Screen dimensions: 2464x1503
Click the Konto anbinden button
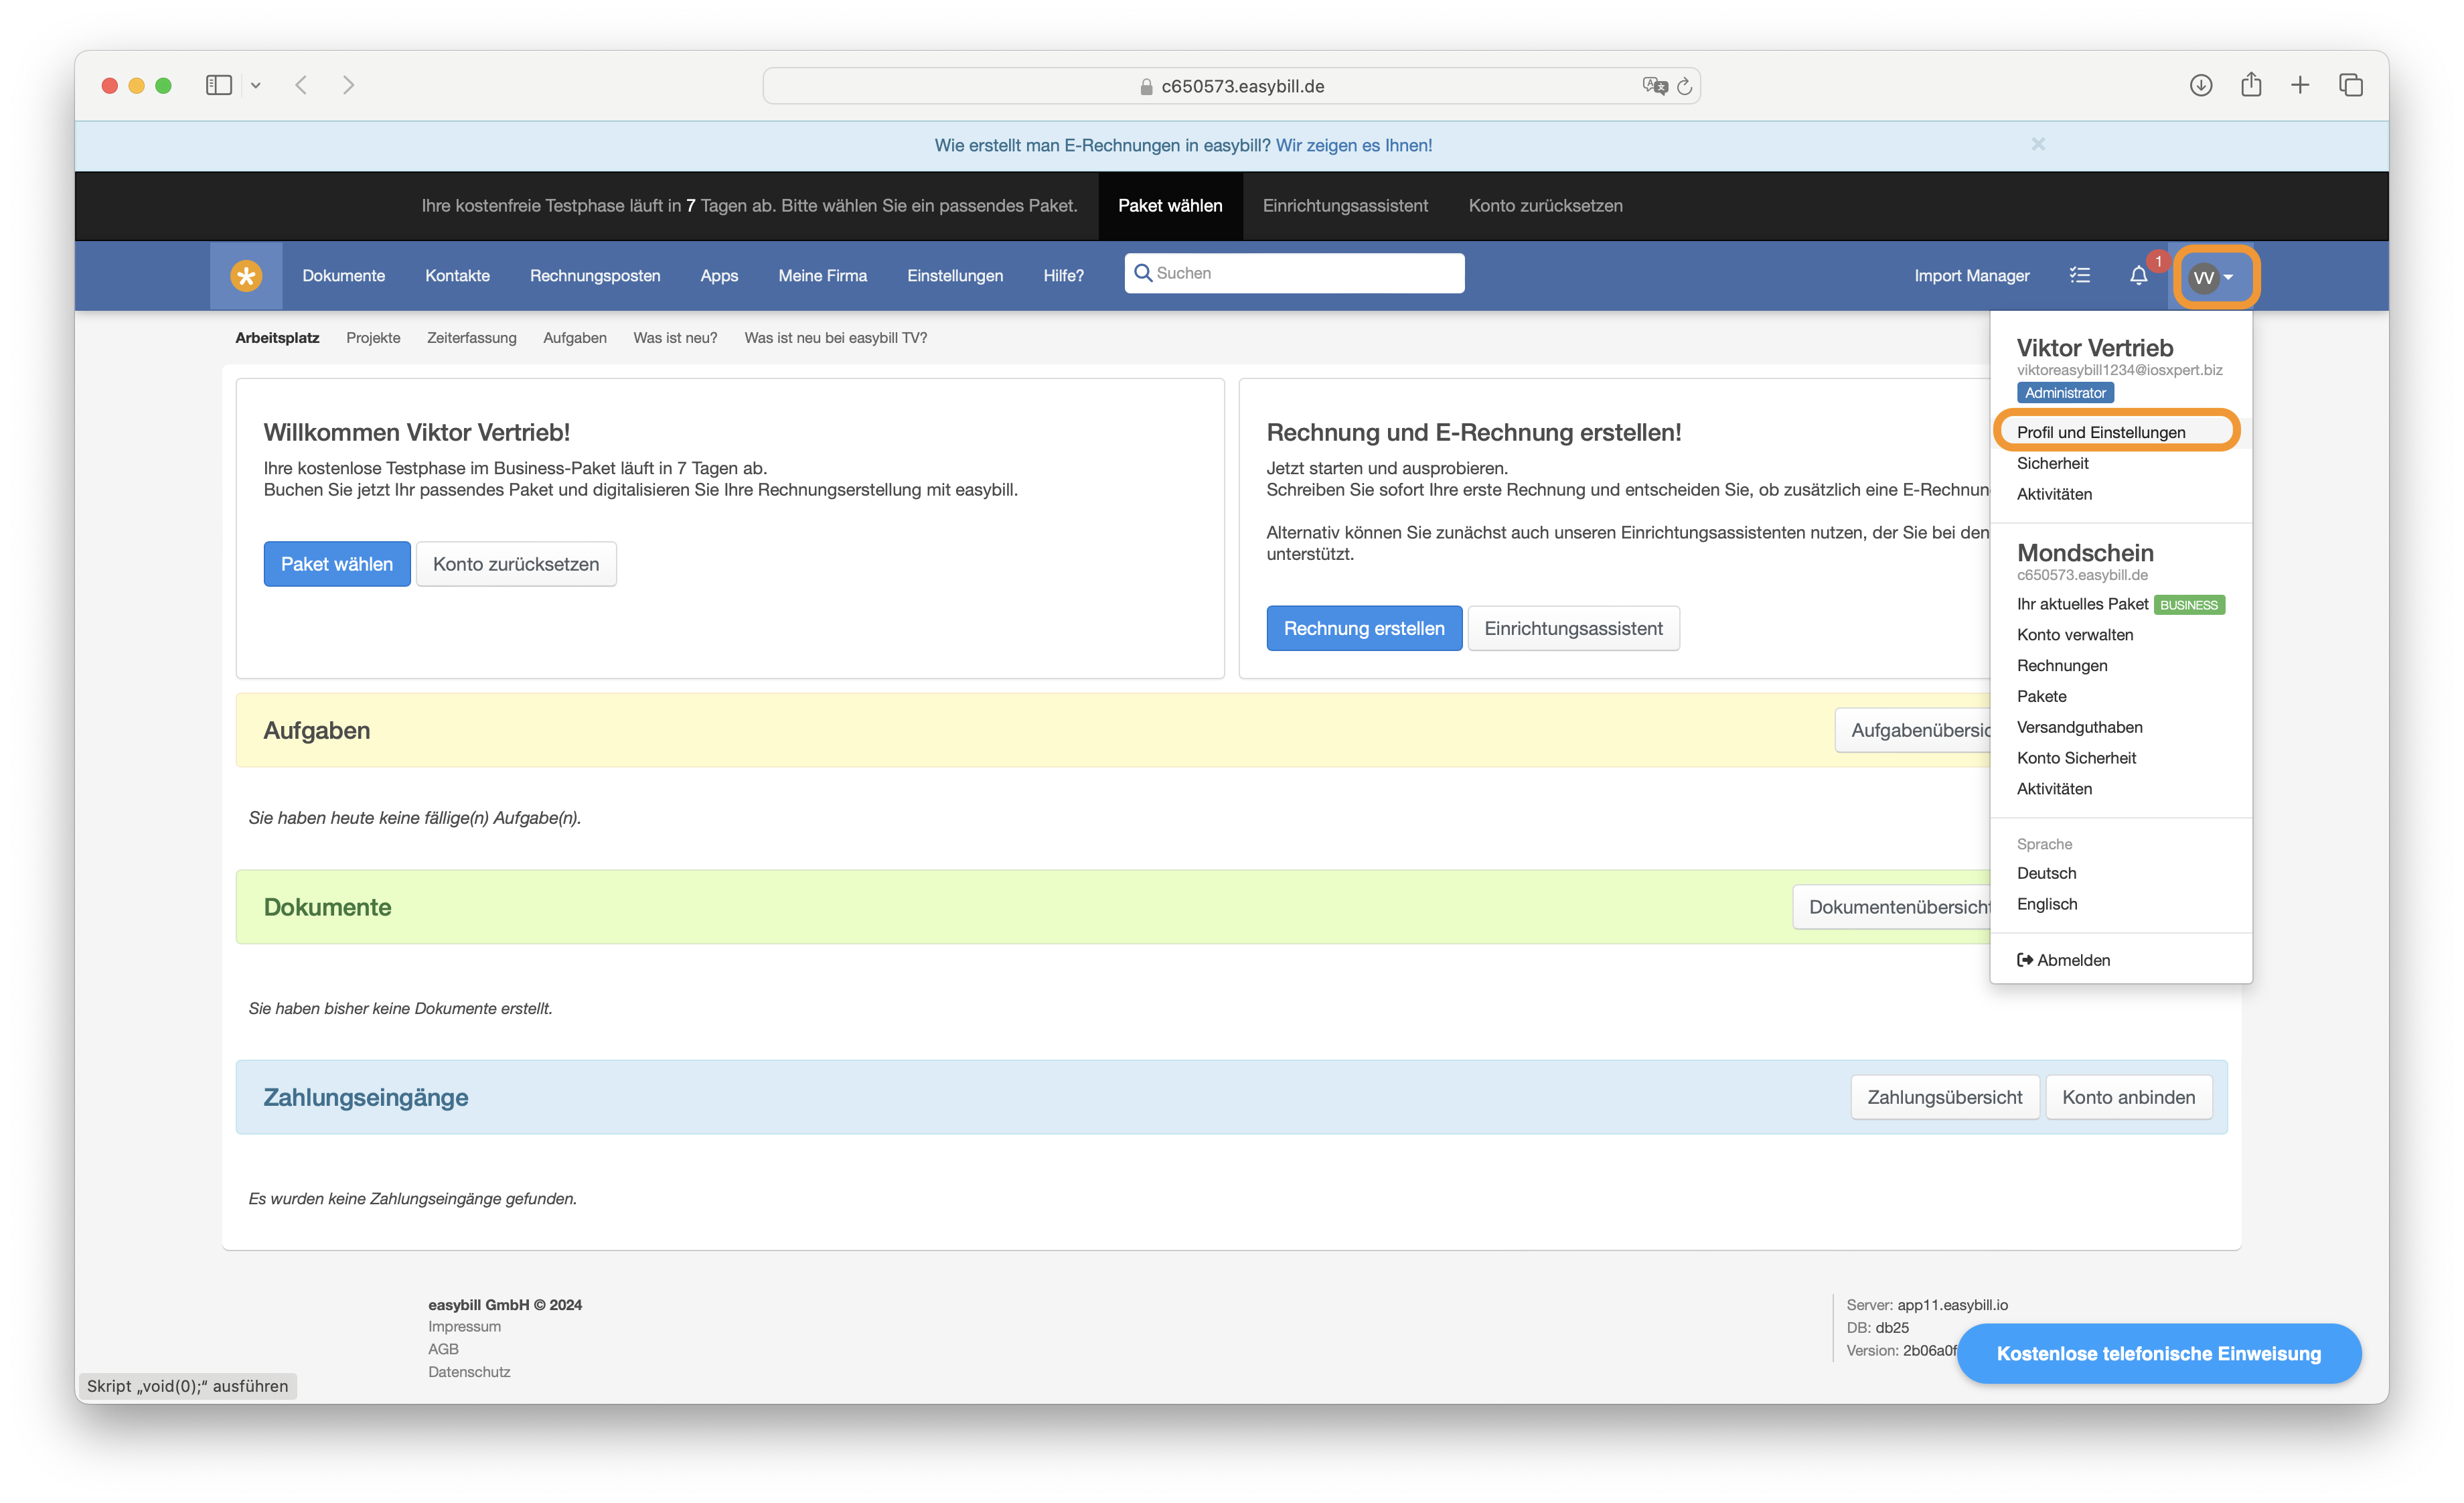2128,1097
